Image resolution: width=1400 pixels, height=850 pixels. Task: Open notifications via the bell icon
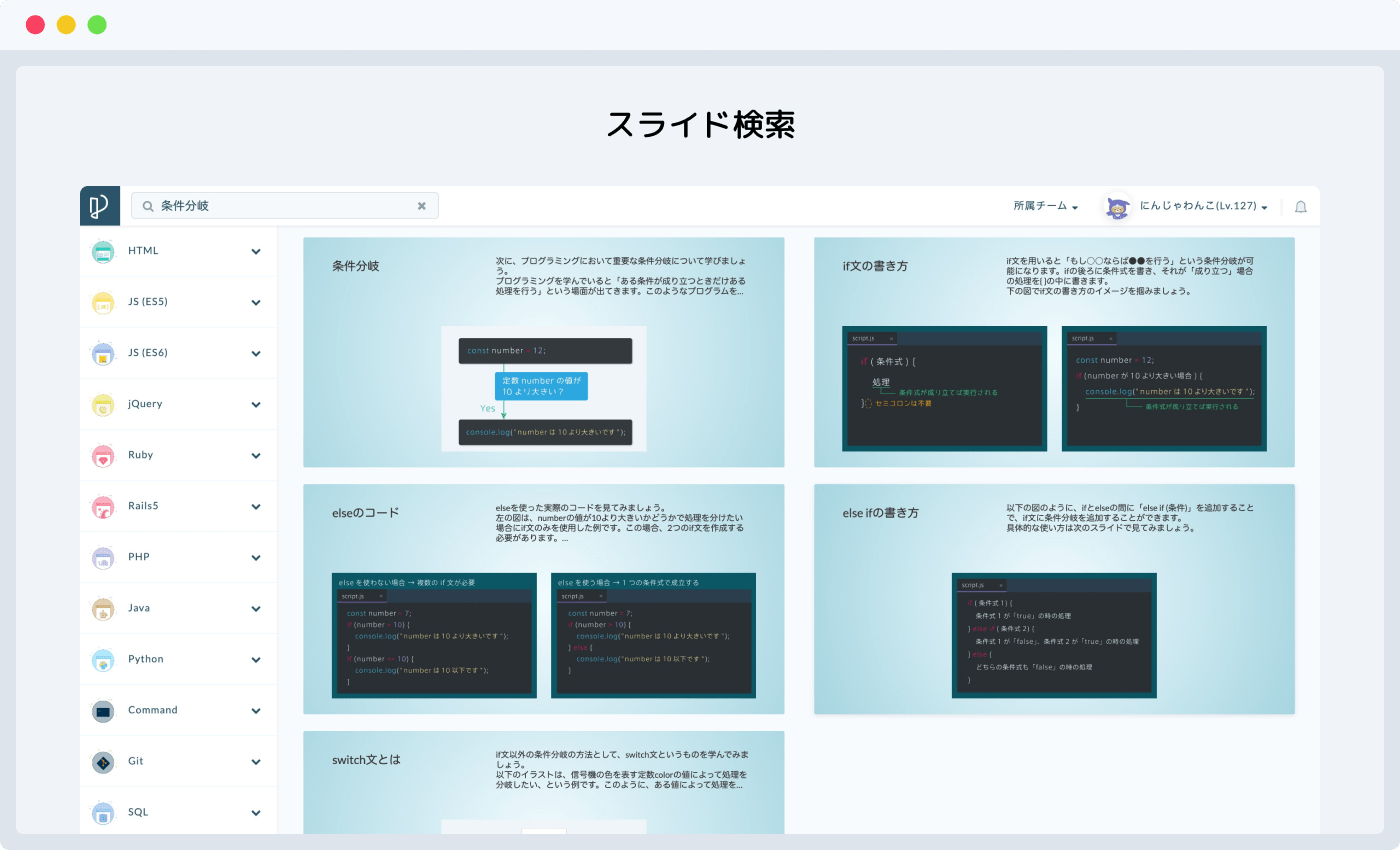point(1300,205)
